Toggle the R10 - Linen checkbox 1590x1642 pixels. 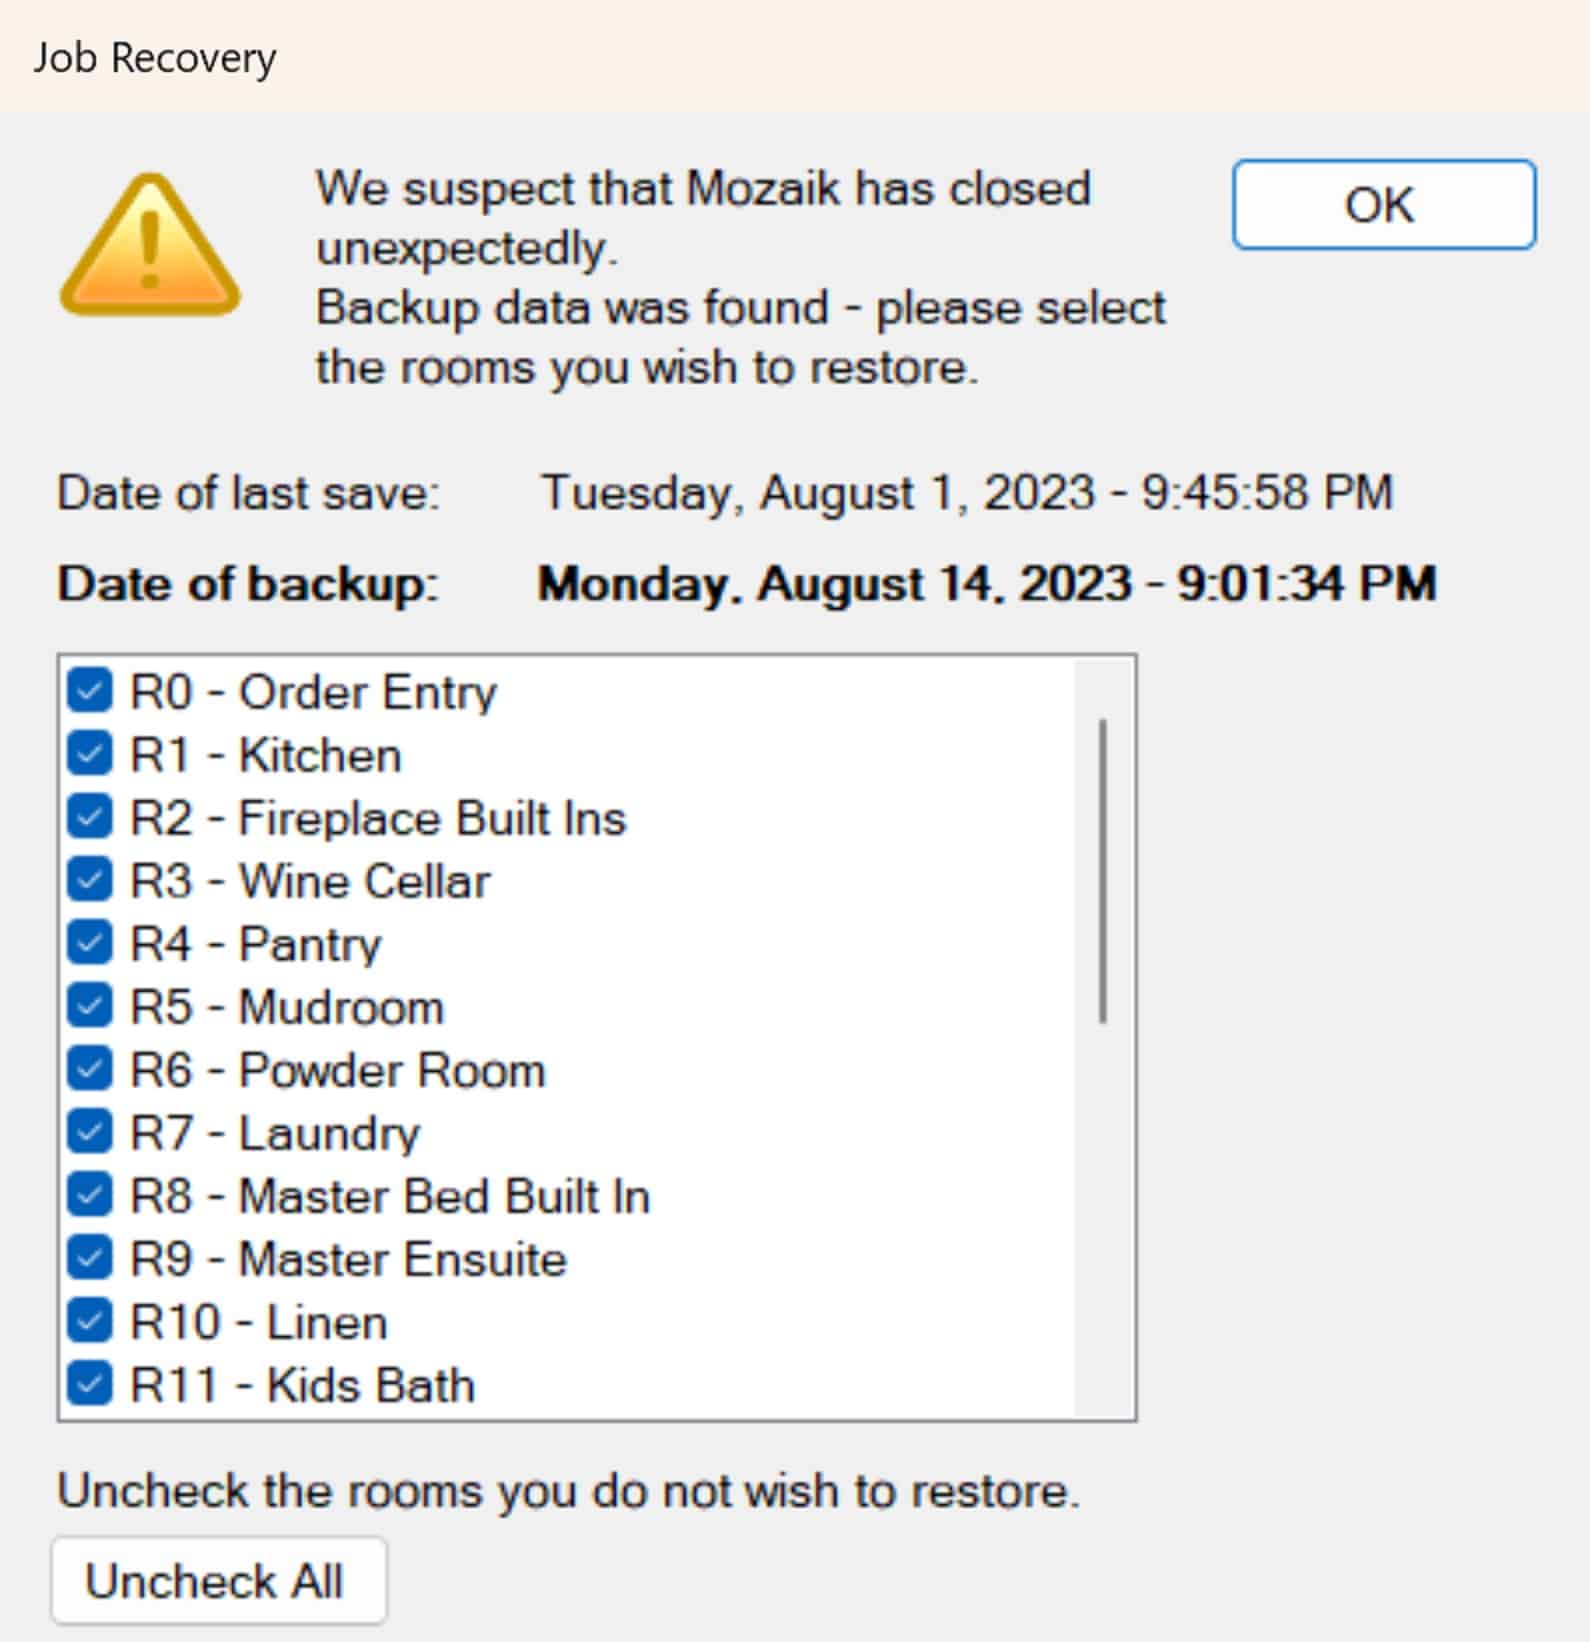pos(90,1322)
